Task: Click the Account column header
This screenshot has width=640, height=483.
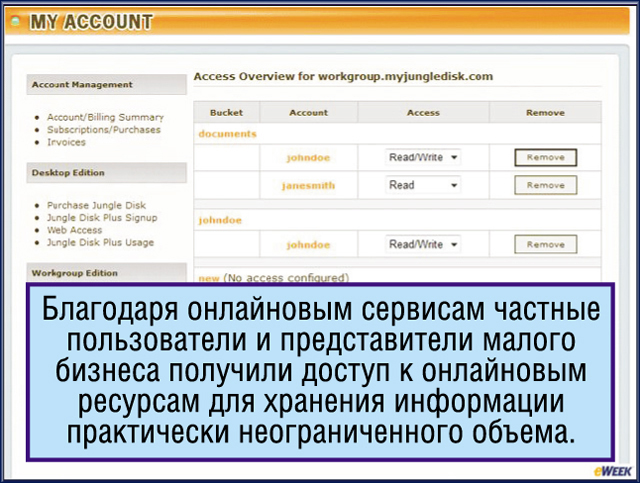Action: tap(309, 112)
